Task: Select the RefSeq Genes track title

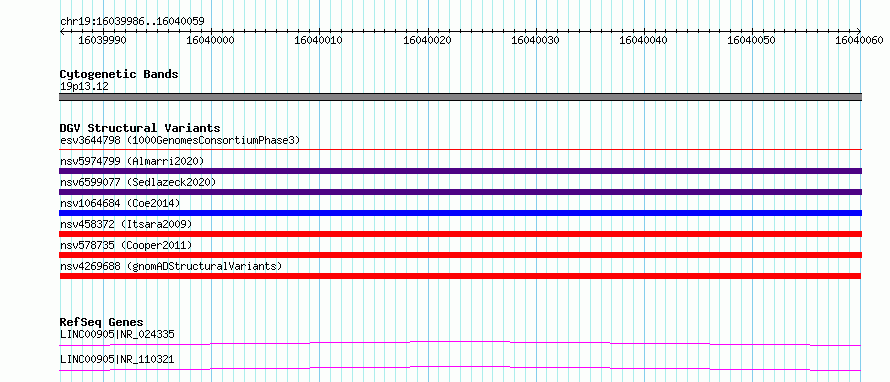Action: pyautogui.click(x=101, y=322)
